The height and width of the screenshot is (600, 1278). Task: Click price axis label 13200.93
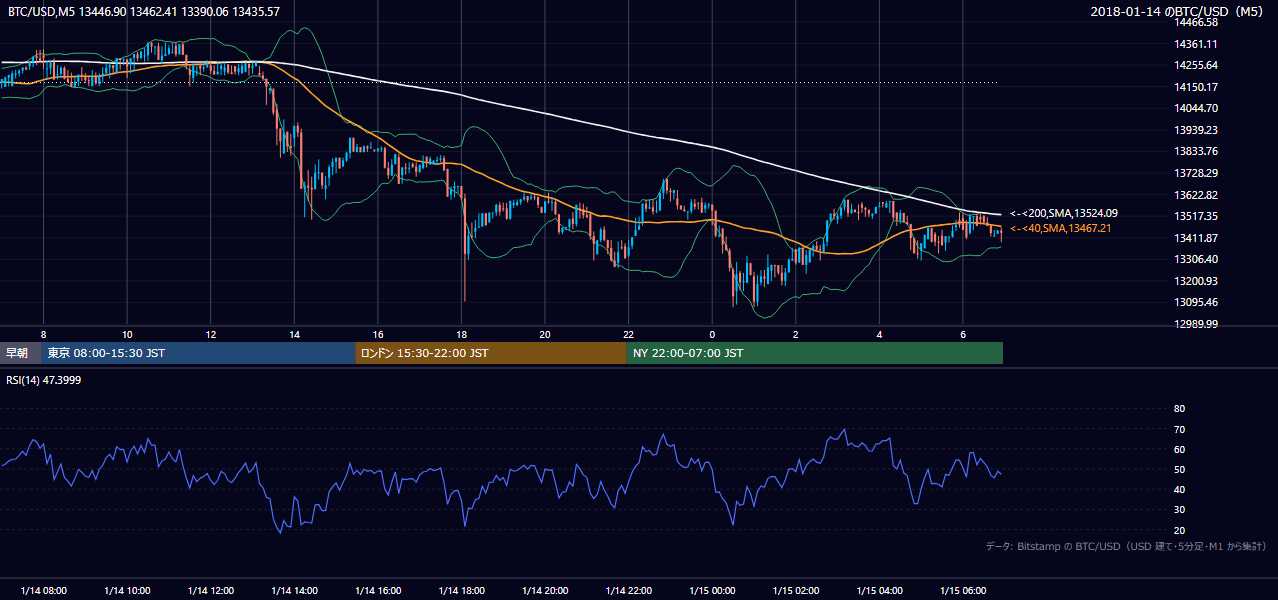(x=1197, y=281)
